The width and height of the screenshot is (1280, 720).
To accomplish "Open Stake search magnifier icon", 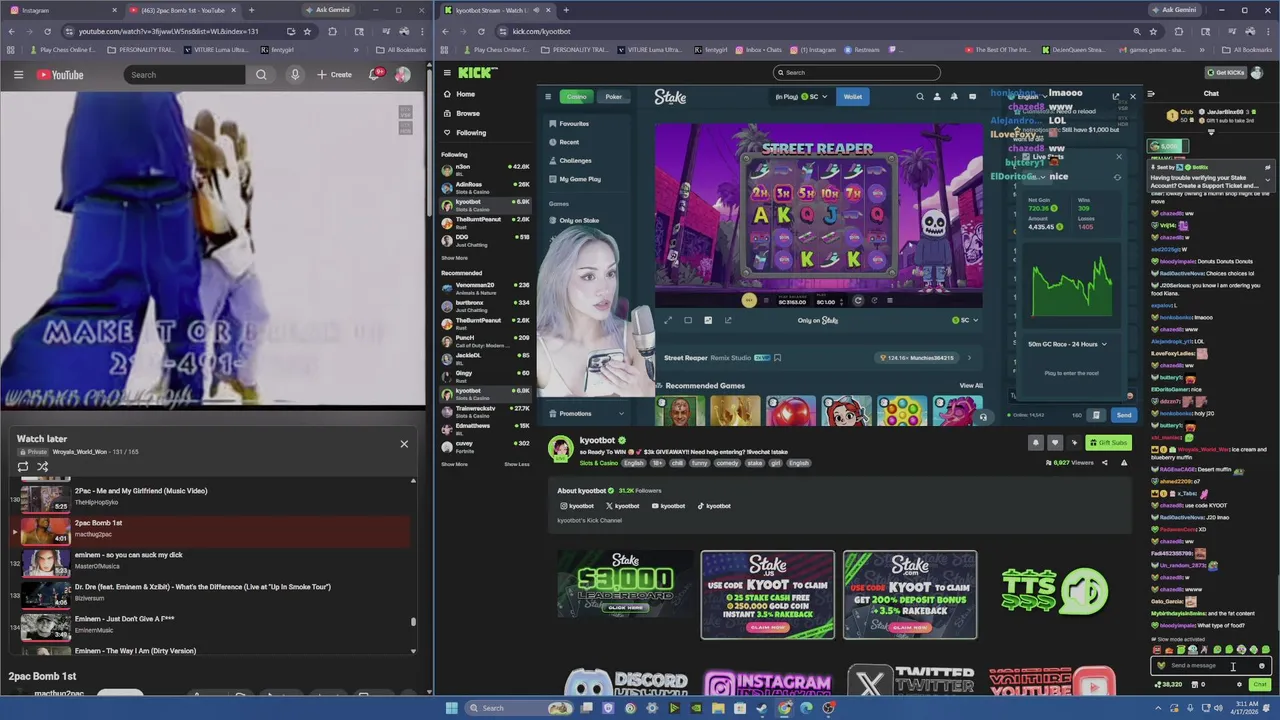I will point(920,97).
